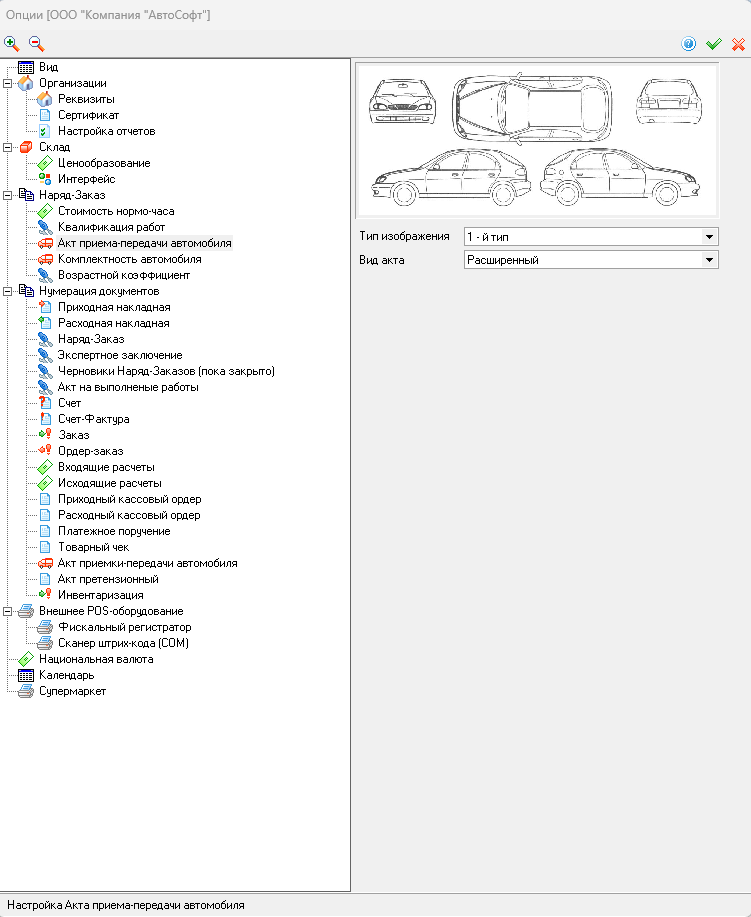Open the Вид акта dropdown arrow
Screen dimensions: 751x917
coord(709,260)
